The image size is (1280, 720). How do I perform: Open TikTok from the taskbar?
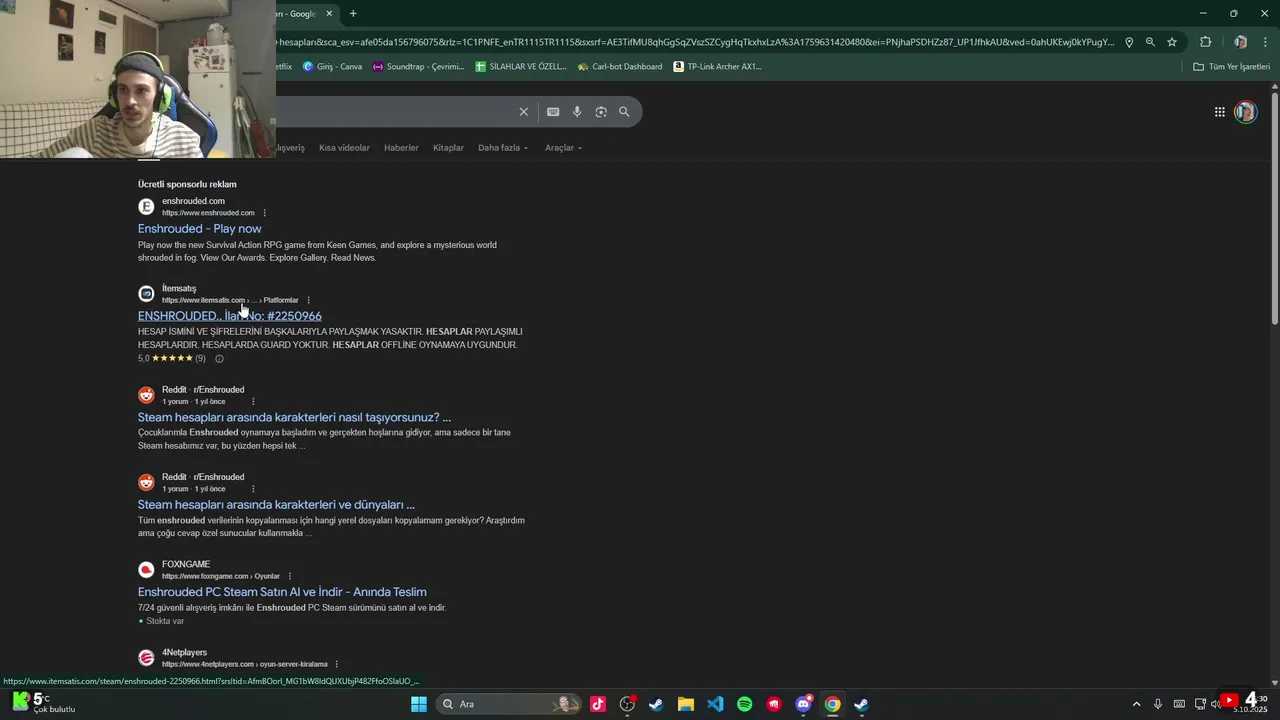598,704
